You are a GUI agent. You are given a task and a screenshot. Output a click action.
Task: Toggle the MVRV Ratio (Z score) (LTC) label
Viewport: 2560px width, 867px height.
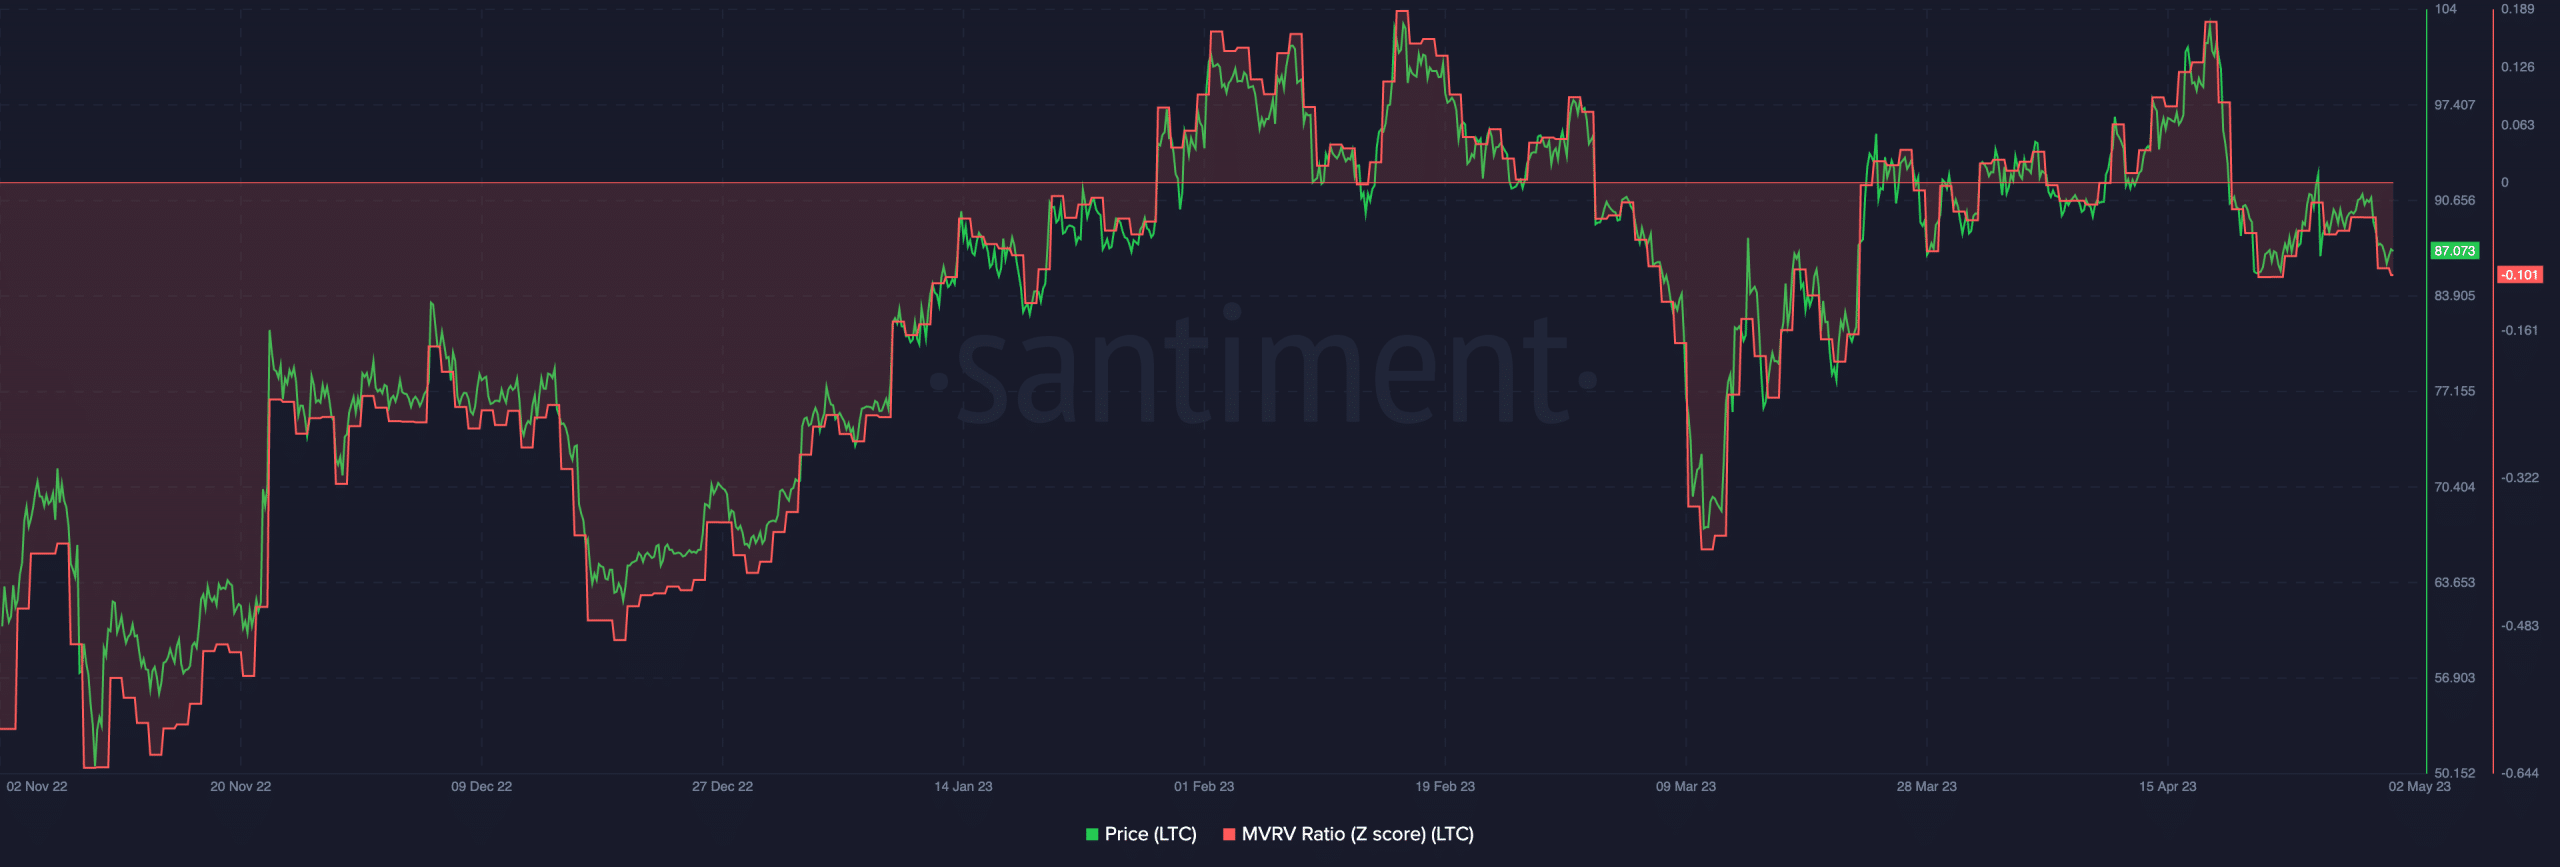1357,834
